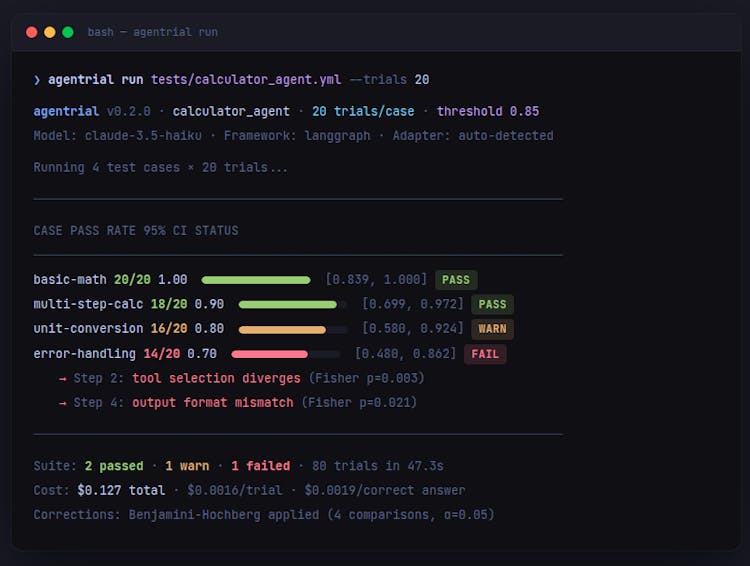Click the yellow minimize window dot

[x=50, y=32]
